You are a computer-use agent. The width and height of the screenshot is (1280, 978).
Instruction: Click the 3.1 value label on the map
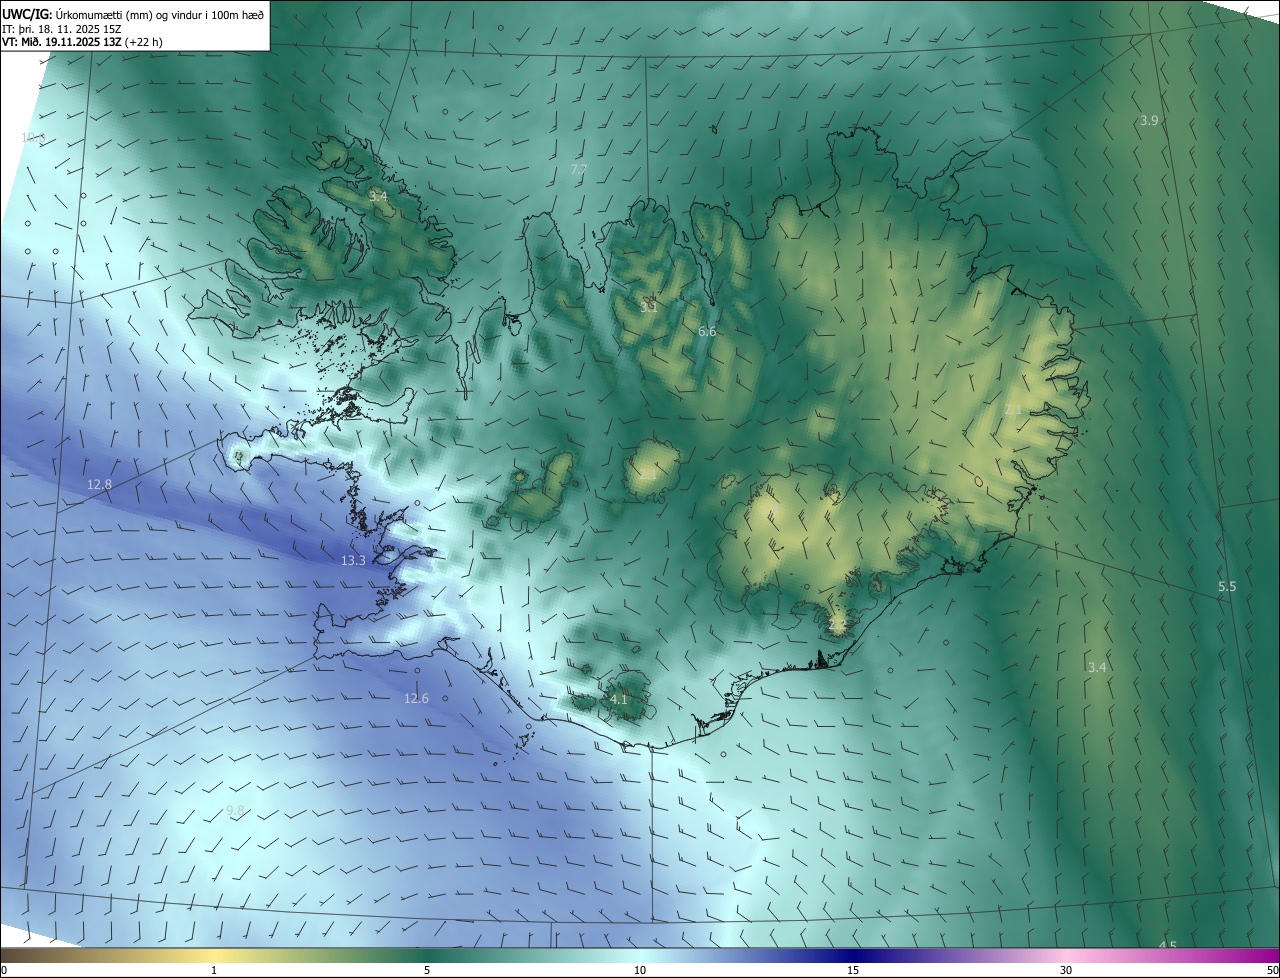pyautogui.click(x=649, y=307)
